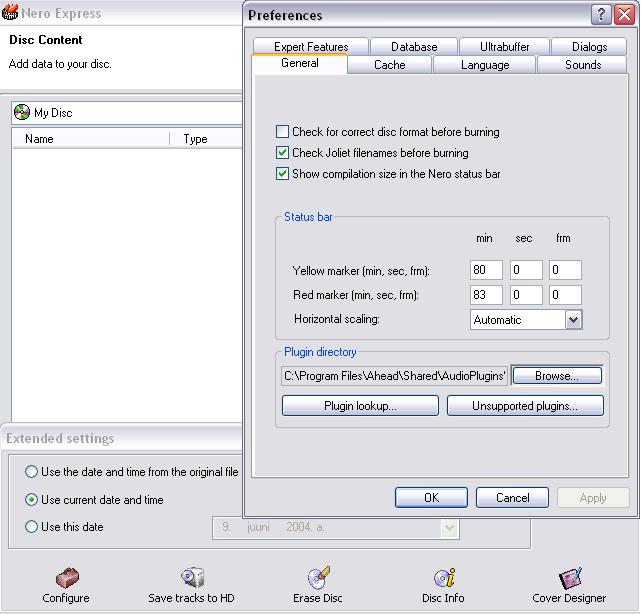Click the plugin directory path field

click(x=394, y=376)
